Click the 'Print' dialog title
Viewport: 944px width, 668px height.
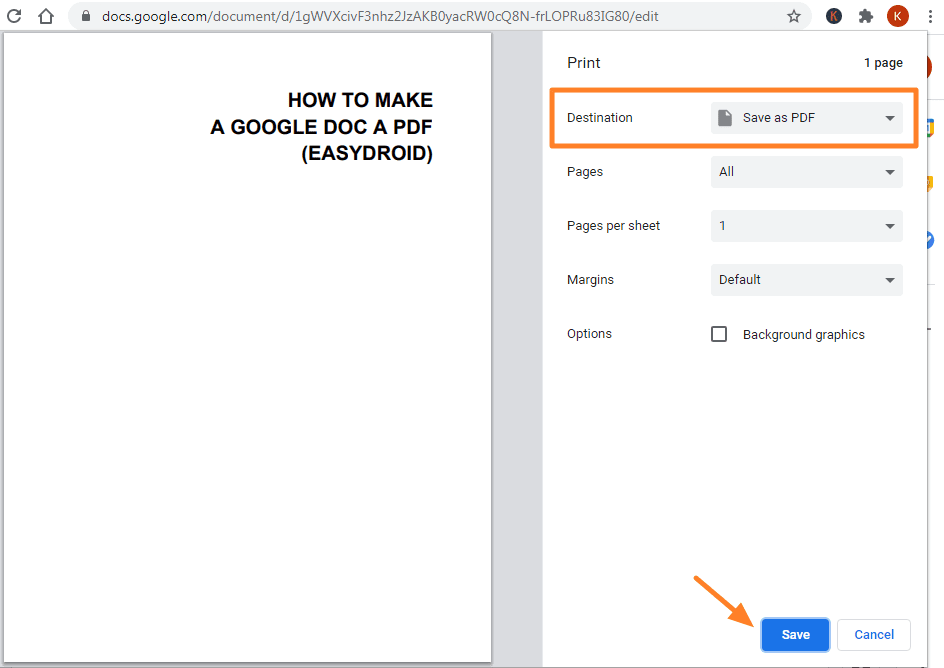[583, 63]
